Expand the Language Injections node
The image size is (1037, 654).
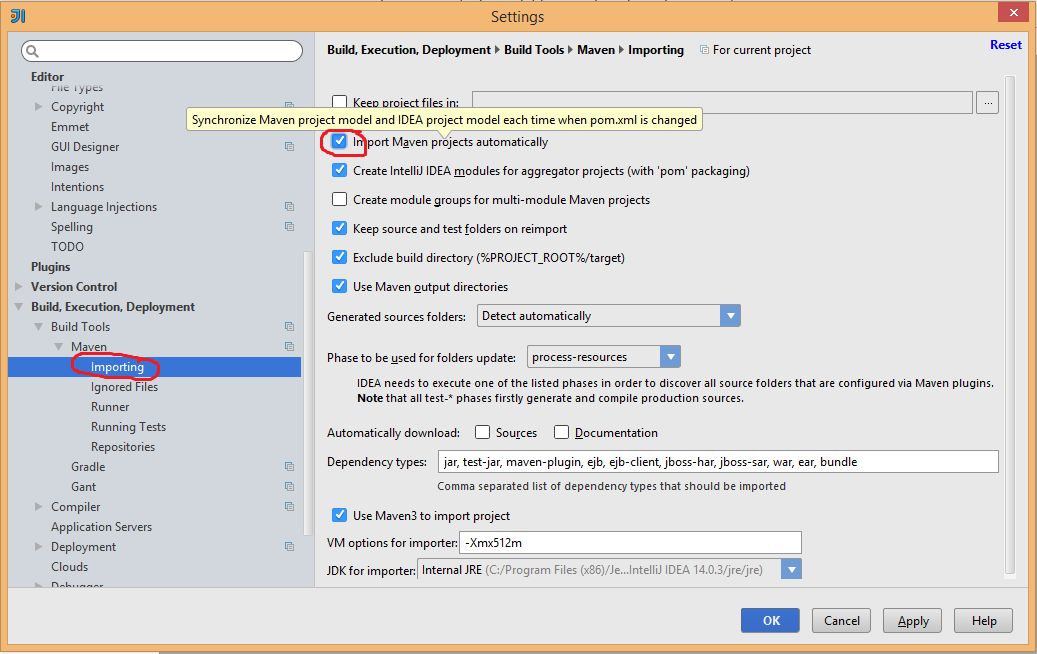(x=38, y=206)
